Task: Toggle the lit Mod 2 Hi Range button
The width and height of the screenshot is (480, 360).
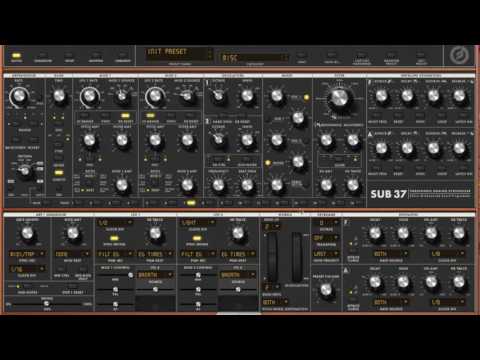Action: pos(150,115)
